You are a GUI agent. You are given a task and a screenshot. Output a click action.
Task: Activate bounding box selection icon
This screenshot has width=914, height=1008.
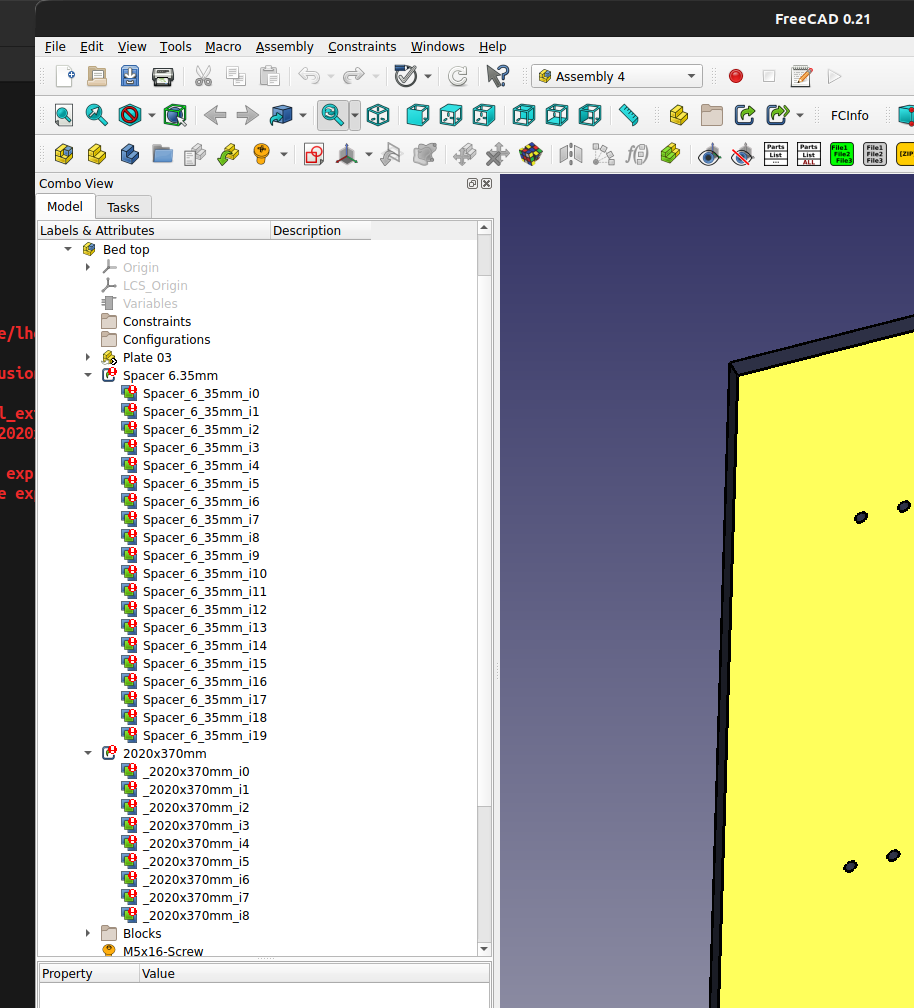click(175, 116)
